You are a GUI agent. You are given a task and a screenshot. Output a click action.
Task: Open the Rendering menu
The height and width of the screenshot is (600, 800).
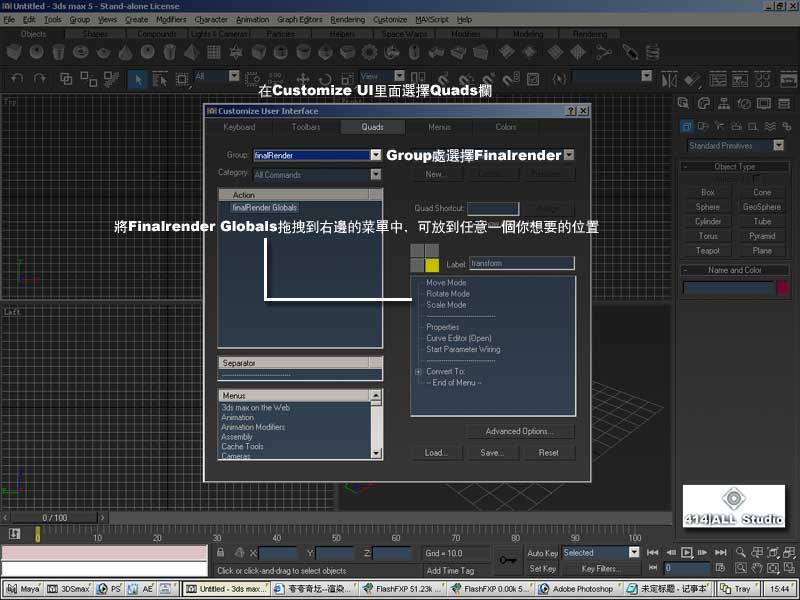(x=347, y=19)
